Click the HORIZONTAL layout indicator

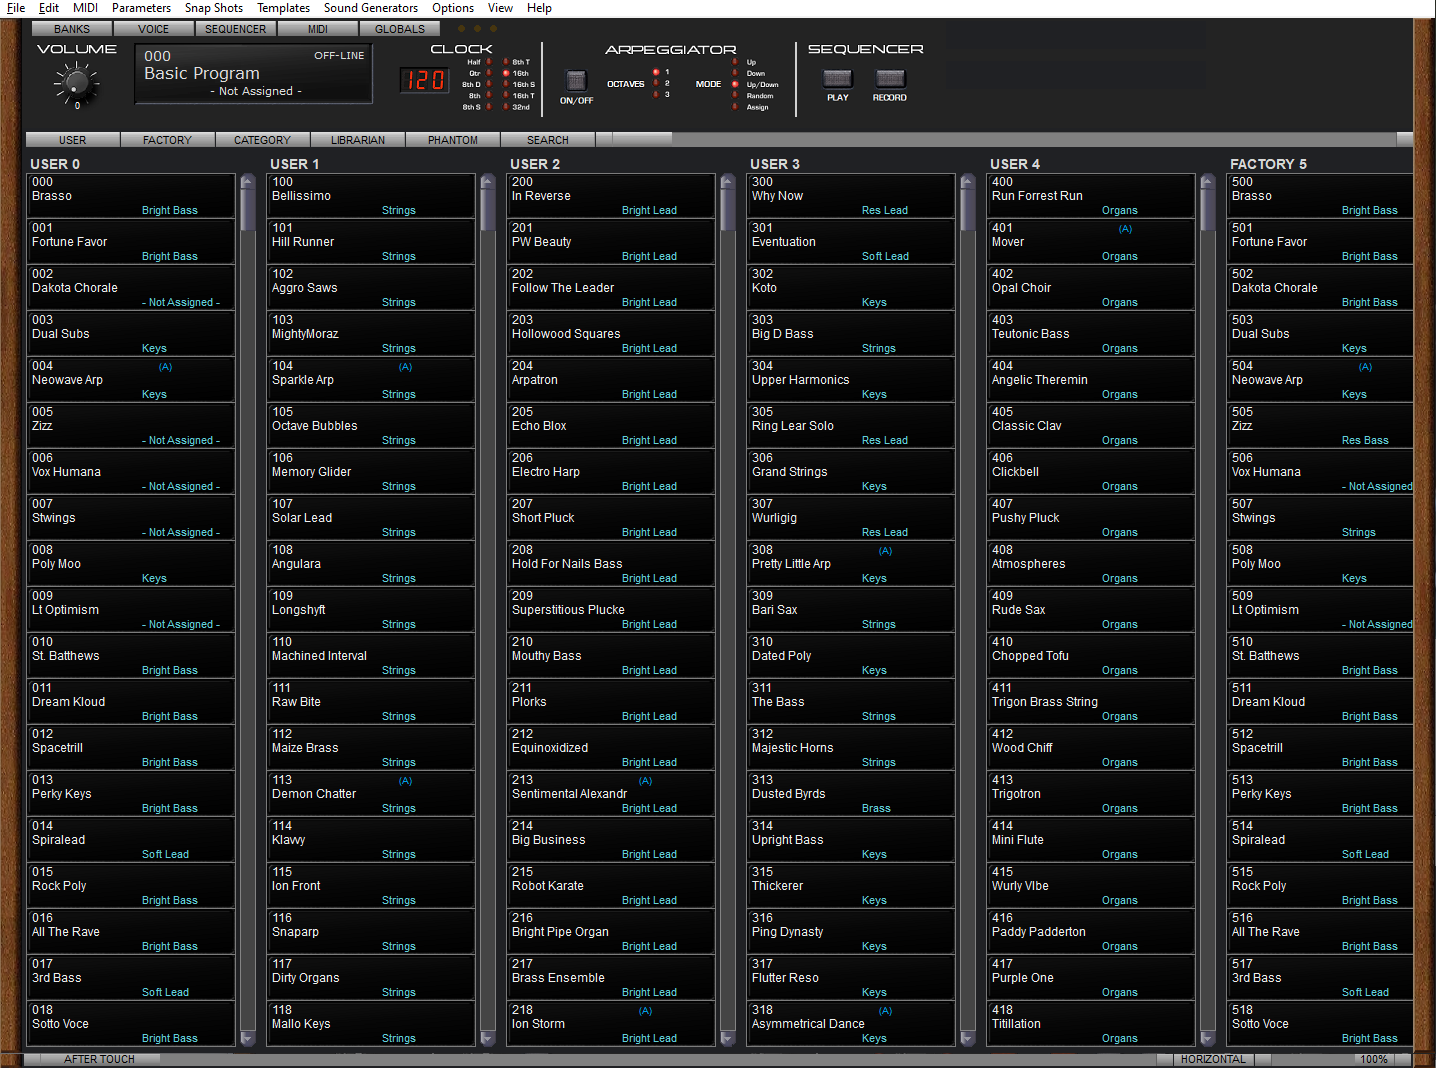click(x=1212, y=1059)
